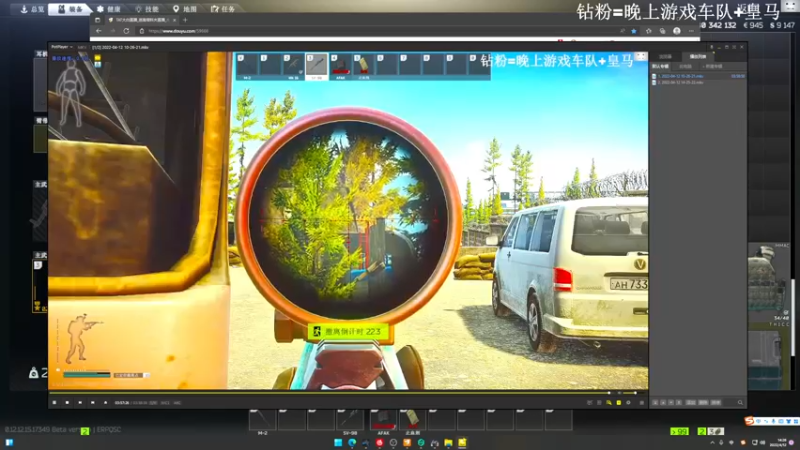Switch to the 健康 health tab
800x450 pixels.
(x=109, y=9)
